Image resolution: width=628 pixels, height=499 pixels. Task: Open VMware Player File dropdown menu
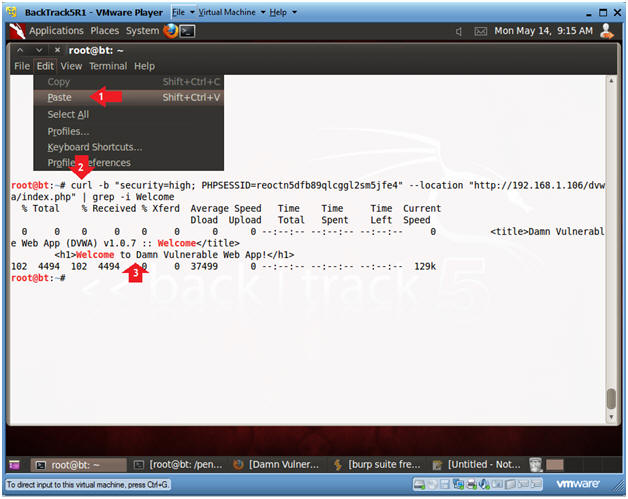click(x=183, y=12)
